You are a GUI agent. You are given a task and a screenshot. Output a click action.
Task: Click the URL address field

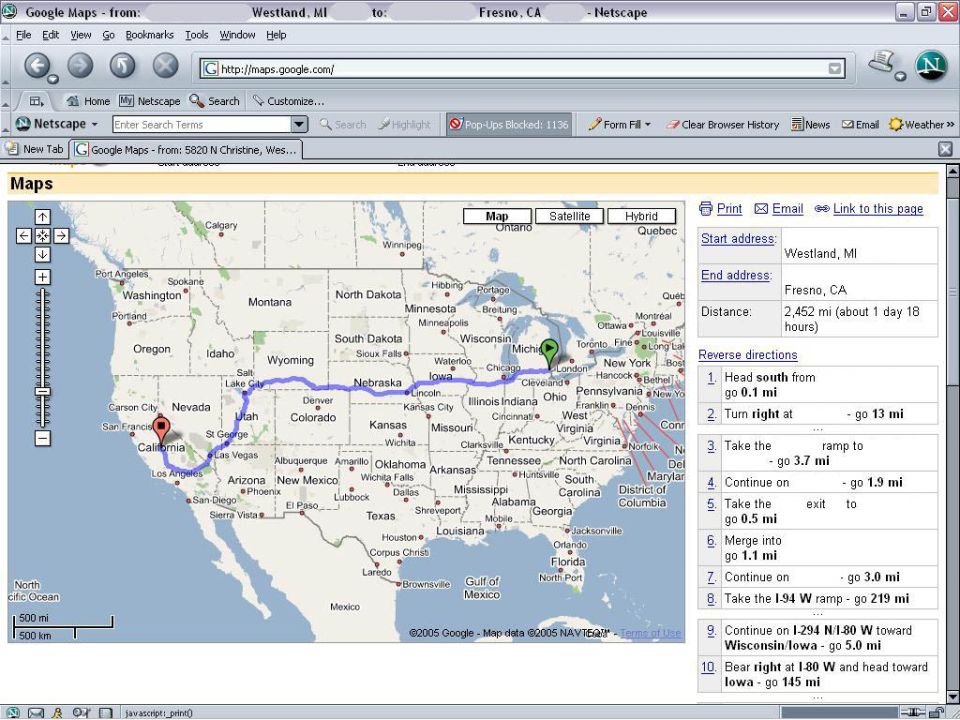coord(523,69)
